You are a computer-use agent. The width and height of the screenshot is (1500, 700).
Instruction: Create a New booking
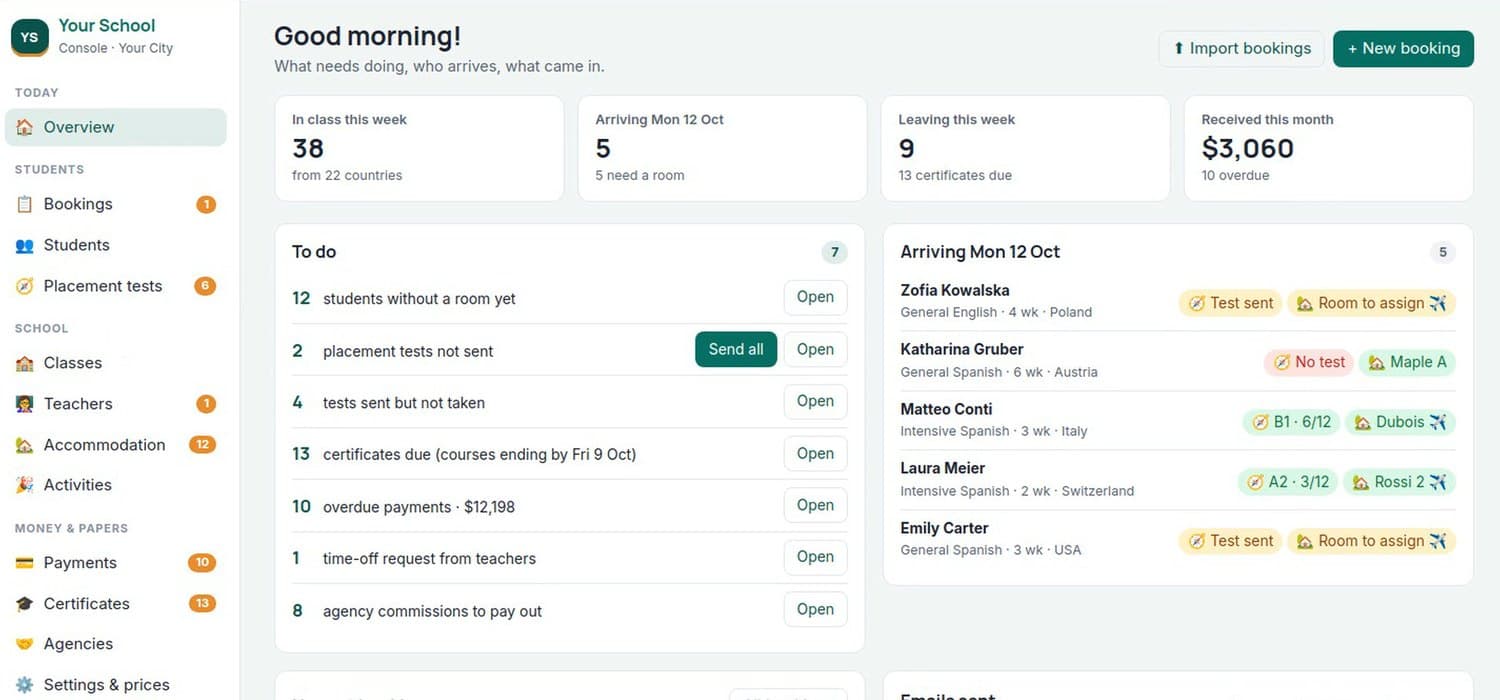(x=1403, y=49)
